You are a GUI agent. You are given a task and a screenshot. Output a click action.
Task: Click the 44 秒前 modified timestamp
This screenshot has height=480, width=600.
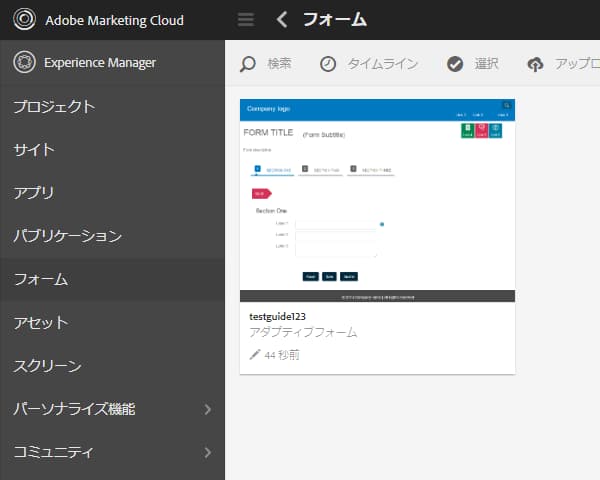click(x=282, y=355)
